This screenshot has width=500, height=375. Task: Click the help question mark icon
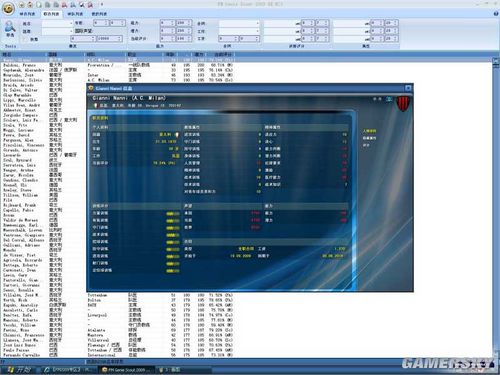[496, 14]
